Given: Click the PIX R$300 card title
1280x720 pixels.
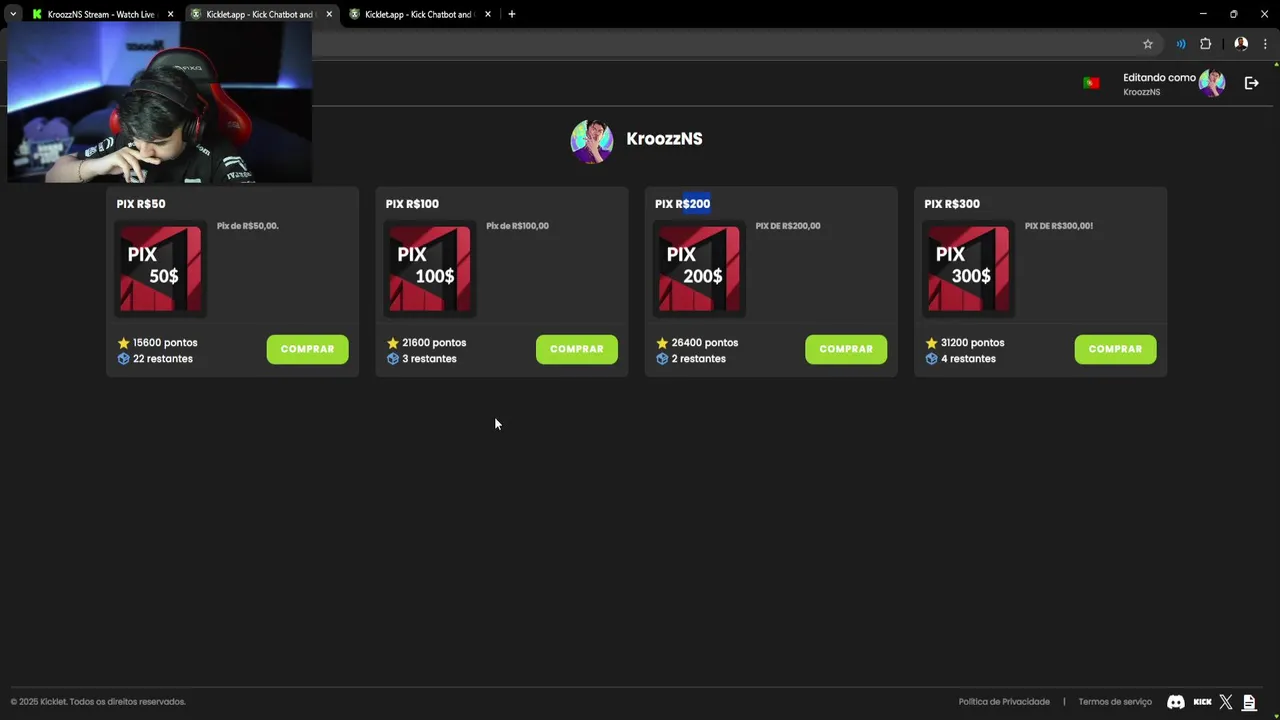Looking at the screenshot, I should (x=952, y=204).
